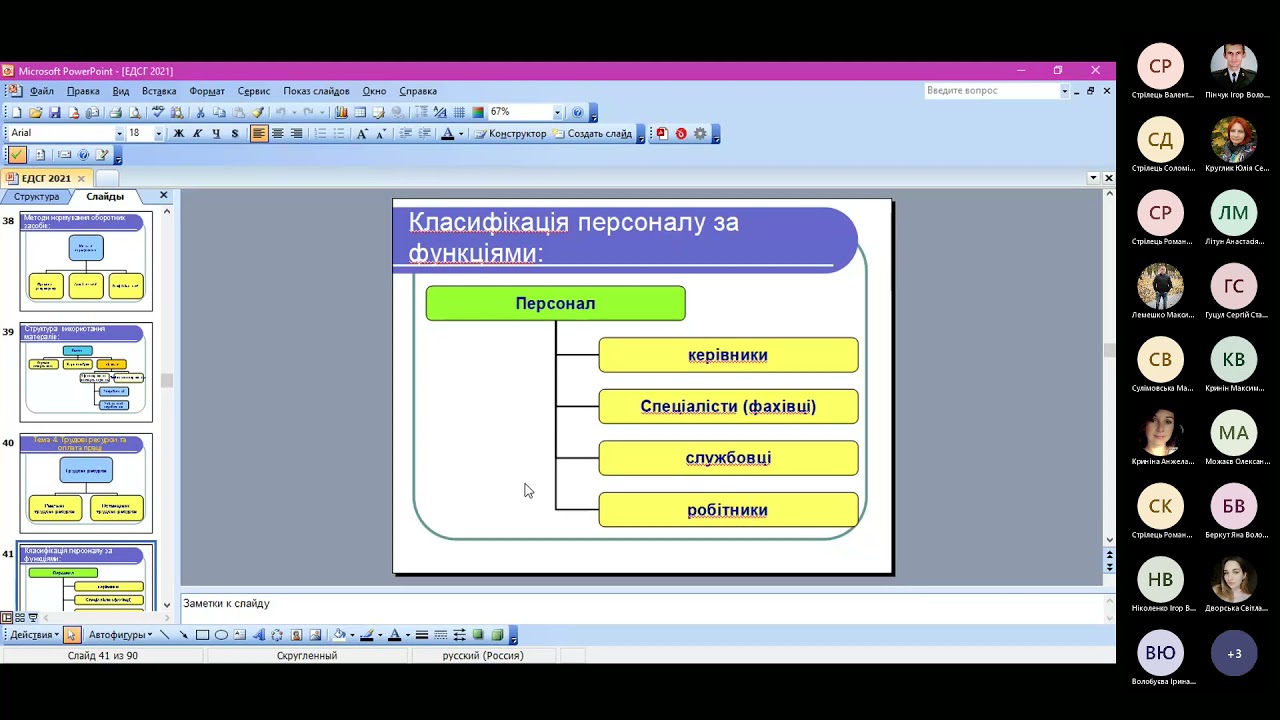Open the 3-D style options
Image resolution: width=1280 pixels, height=720 pixels.
(x=497, y=635)
